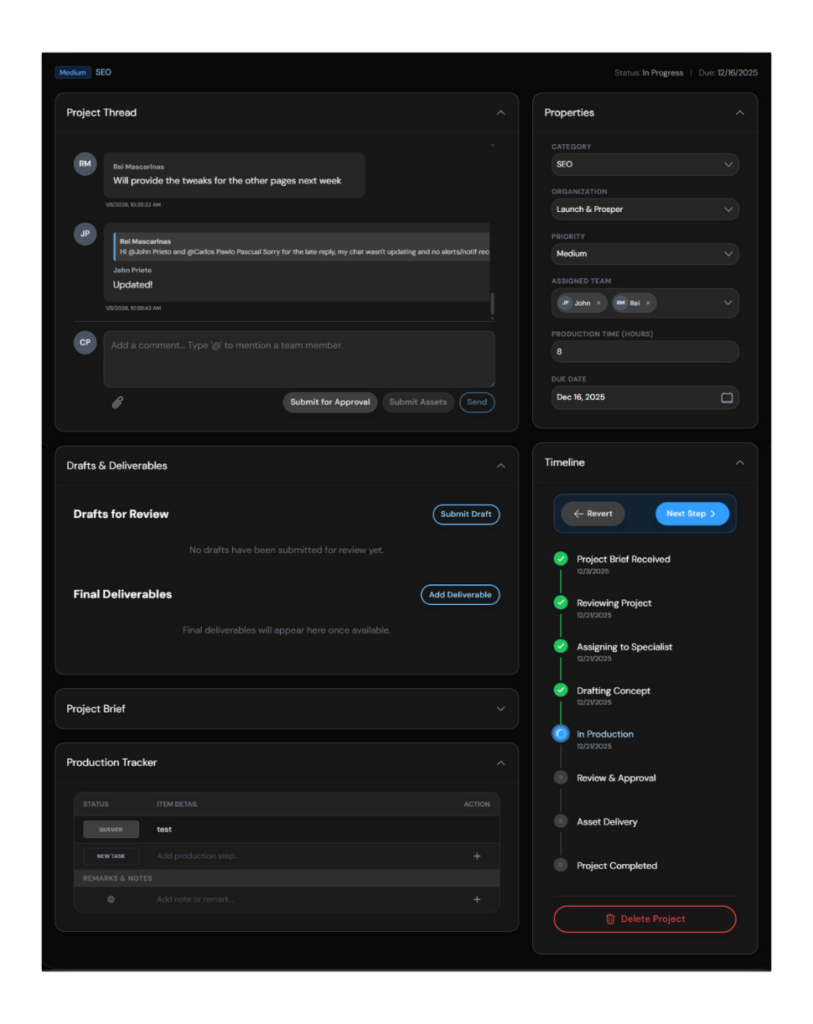Remove Rei from assigned team
Screen dimensions: 813x1024
(x=648, y=303)
